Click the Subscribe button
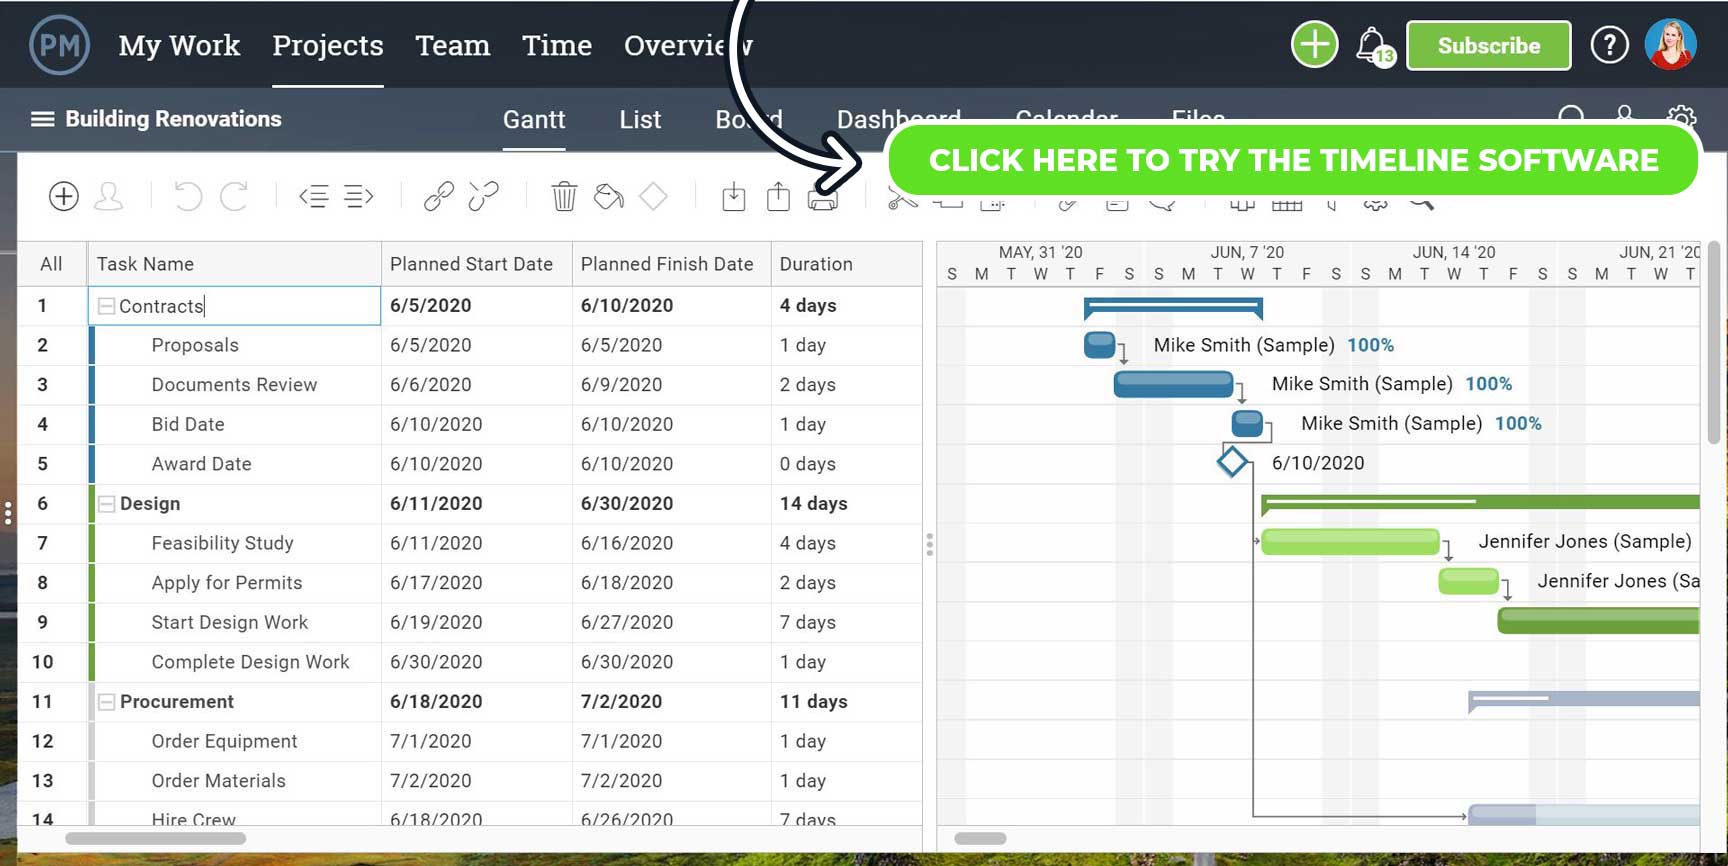 pos(1488,46)
